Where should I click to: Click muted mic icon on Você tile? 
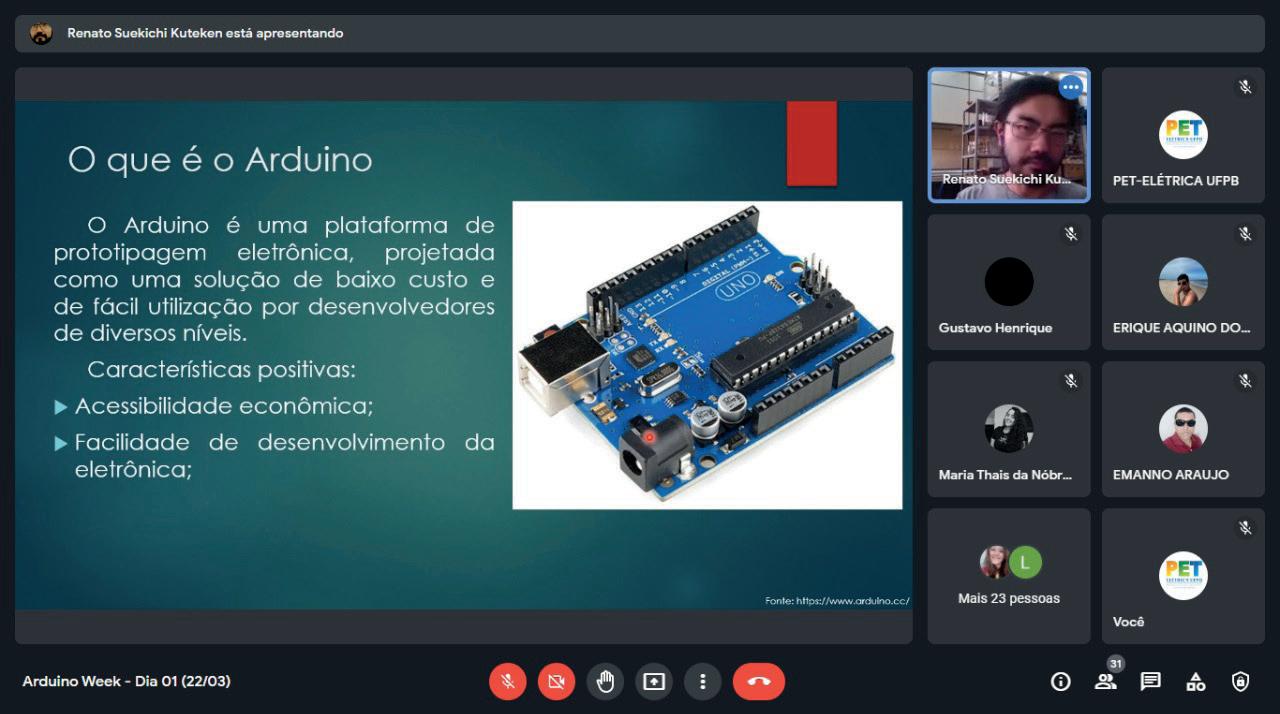click(x=1245, y=528)
